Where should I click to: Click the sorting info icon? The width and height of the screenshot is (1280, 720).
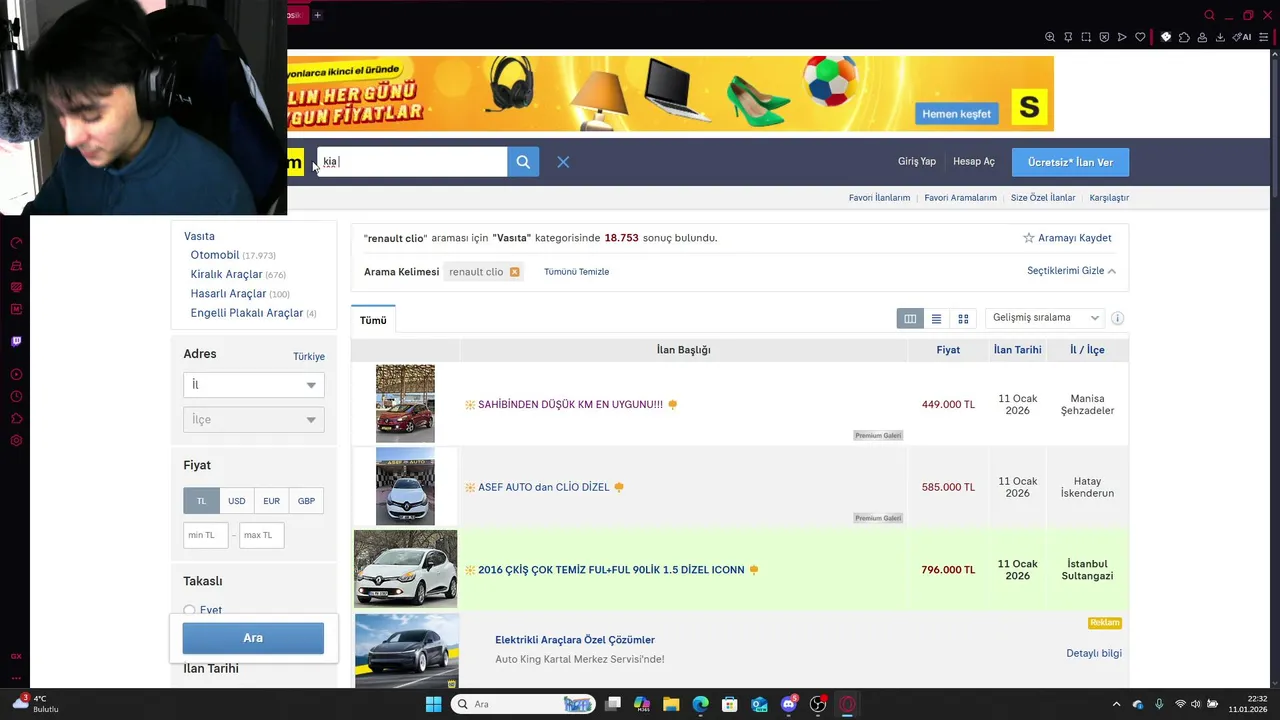(x=1117, y=318)
